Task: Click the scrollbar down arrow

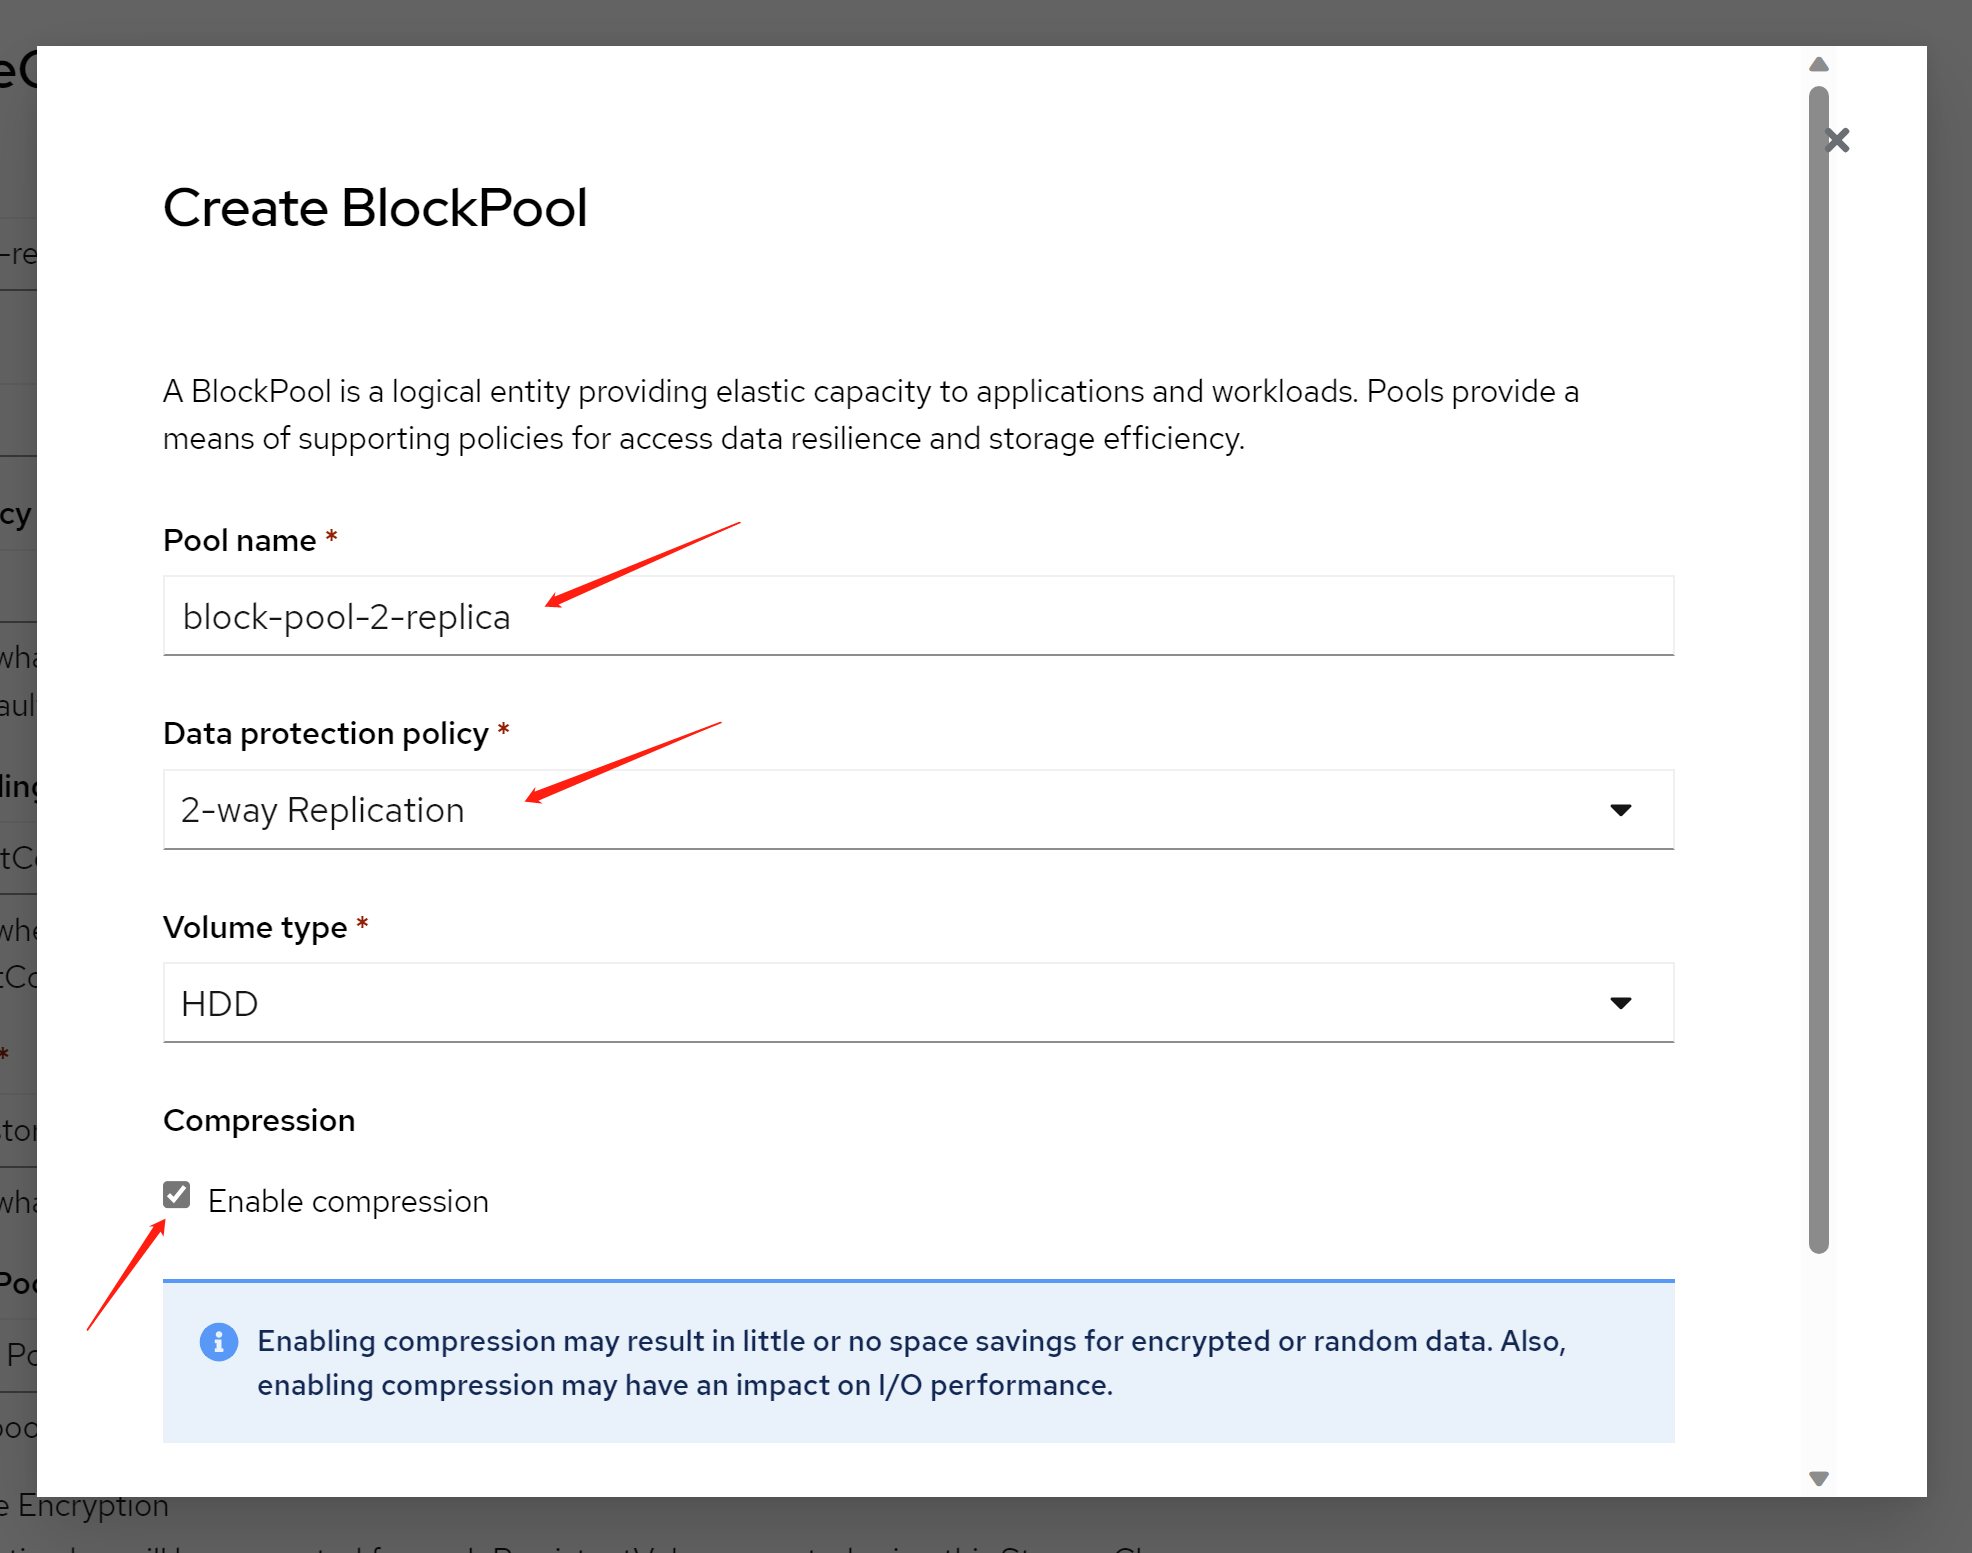Action: click(1819, 1478)
